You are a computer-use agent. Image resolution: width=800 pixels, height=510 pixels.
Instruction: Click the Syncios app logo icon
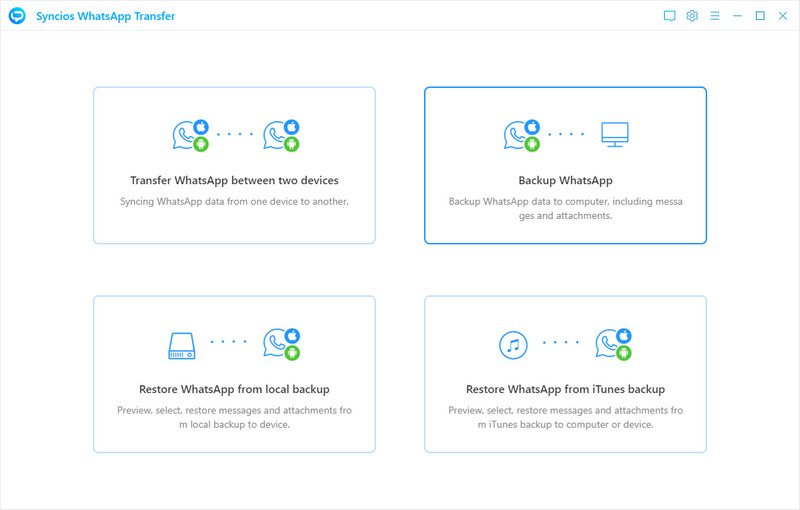17,16
